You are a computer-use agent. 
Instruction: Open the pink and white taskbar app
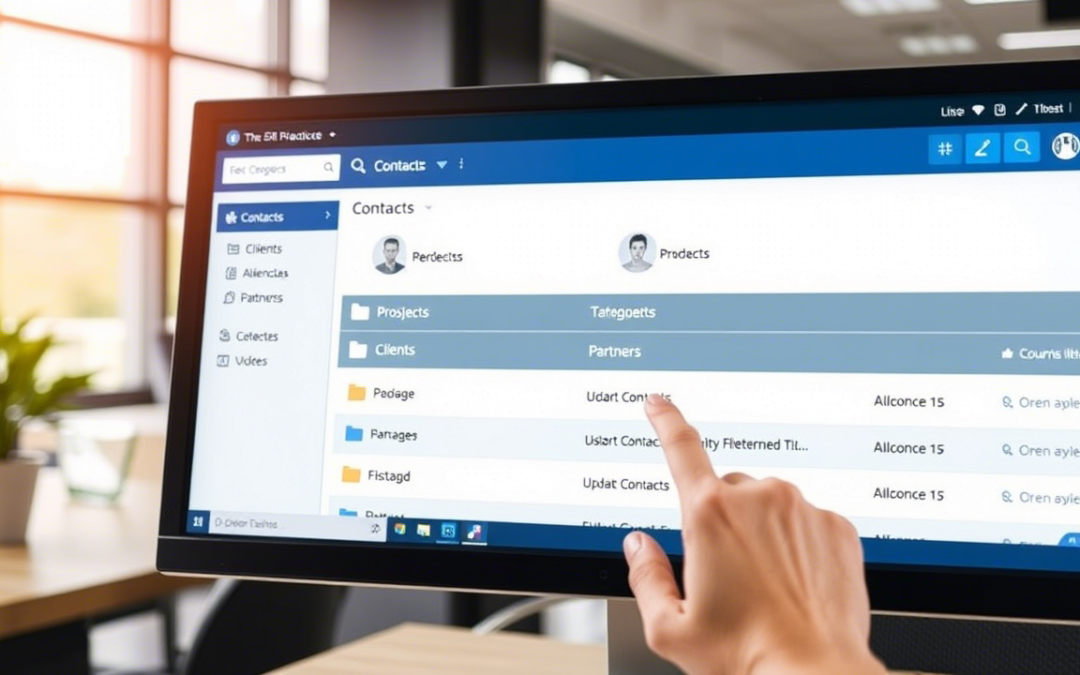point(474,532)
